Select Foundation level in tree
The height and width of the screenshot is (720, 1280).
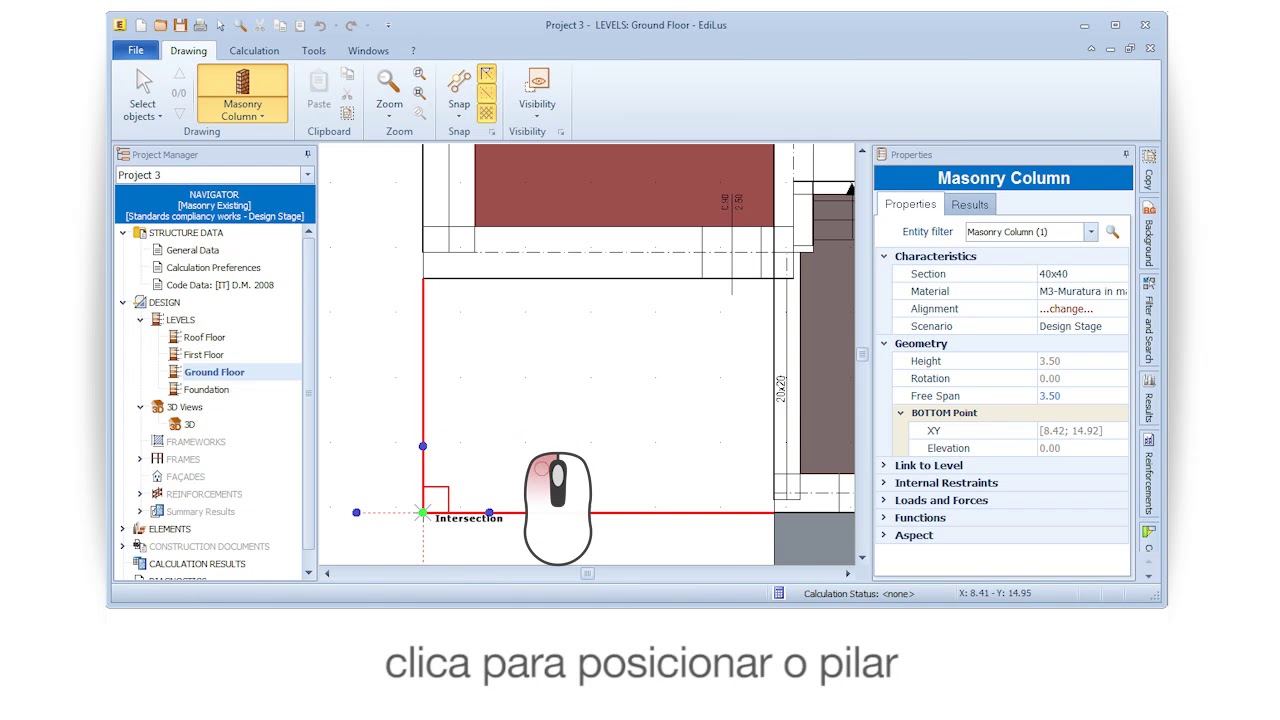(x=207, y=390)
